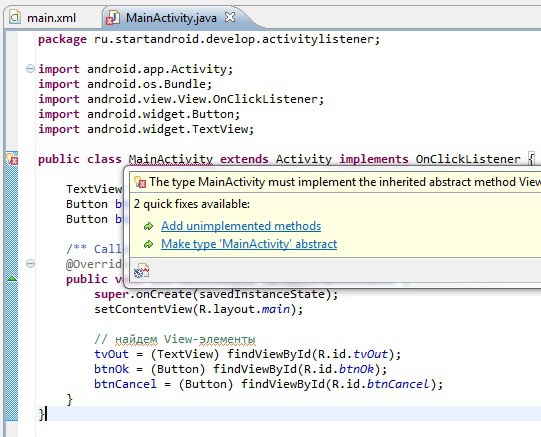Click 'import android.os.Bundle;' line
The width and height of the screenshot is (541, 437).
point(125,84)
